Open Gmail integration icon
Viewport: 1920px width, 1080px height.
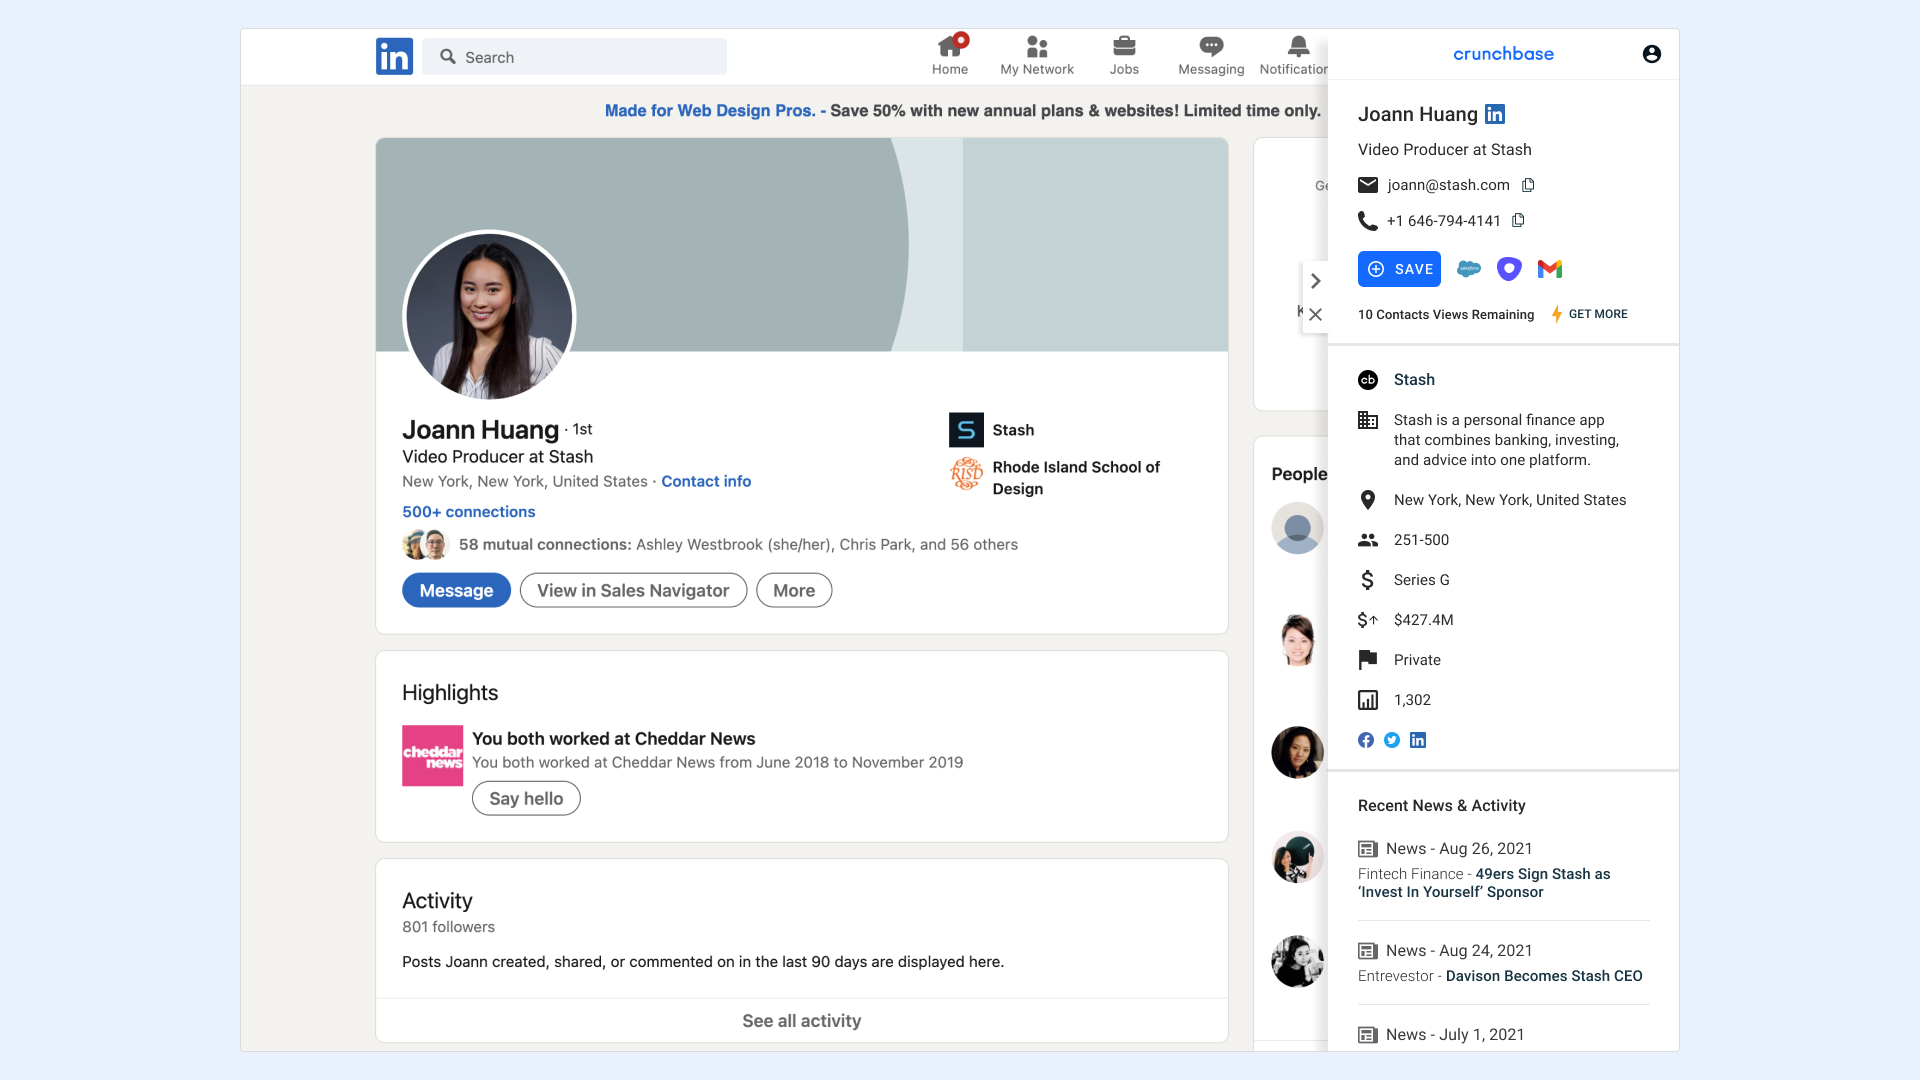click(x=1550, y=268)
